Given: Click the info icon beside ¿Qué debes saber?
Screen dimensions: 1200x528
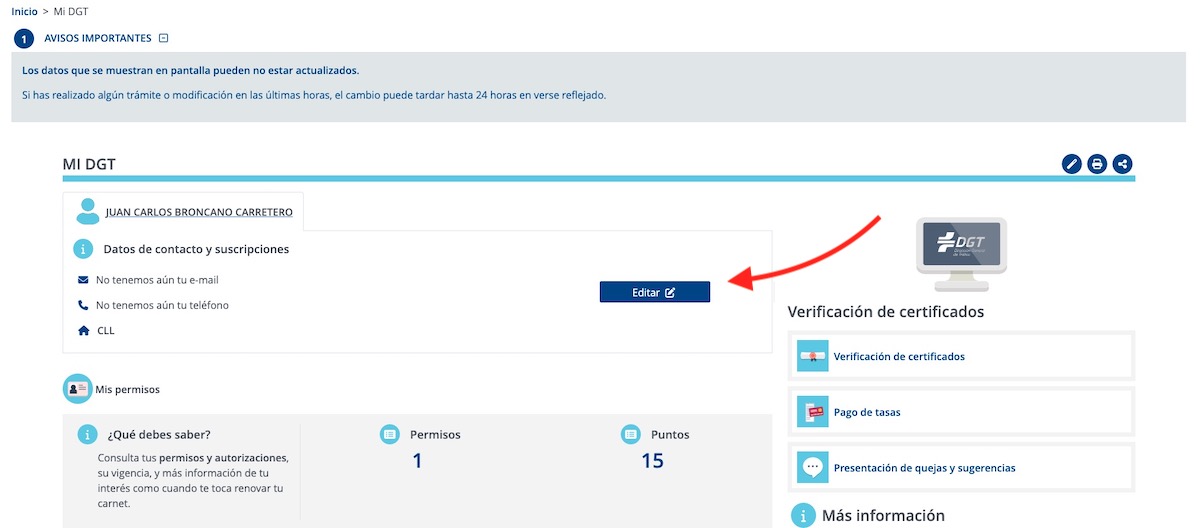Looking at the screenshot, I should click(x=88, y=435).
